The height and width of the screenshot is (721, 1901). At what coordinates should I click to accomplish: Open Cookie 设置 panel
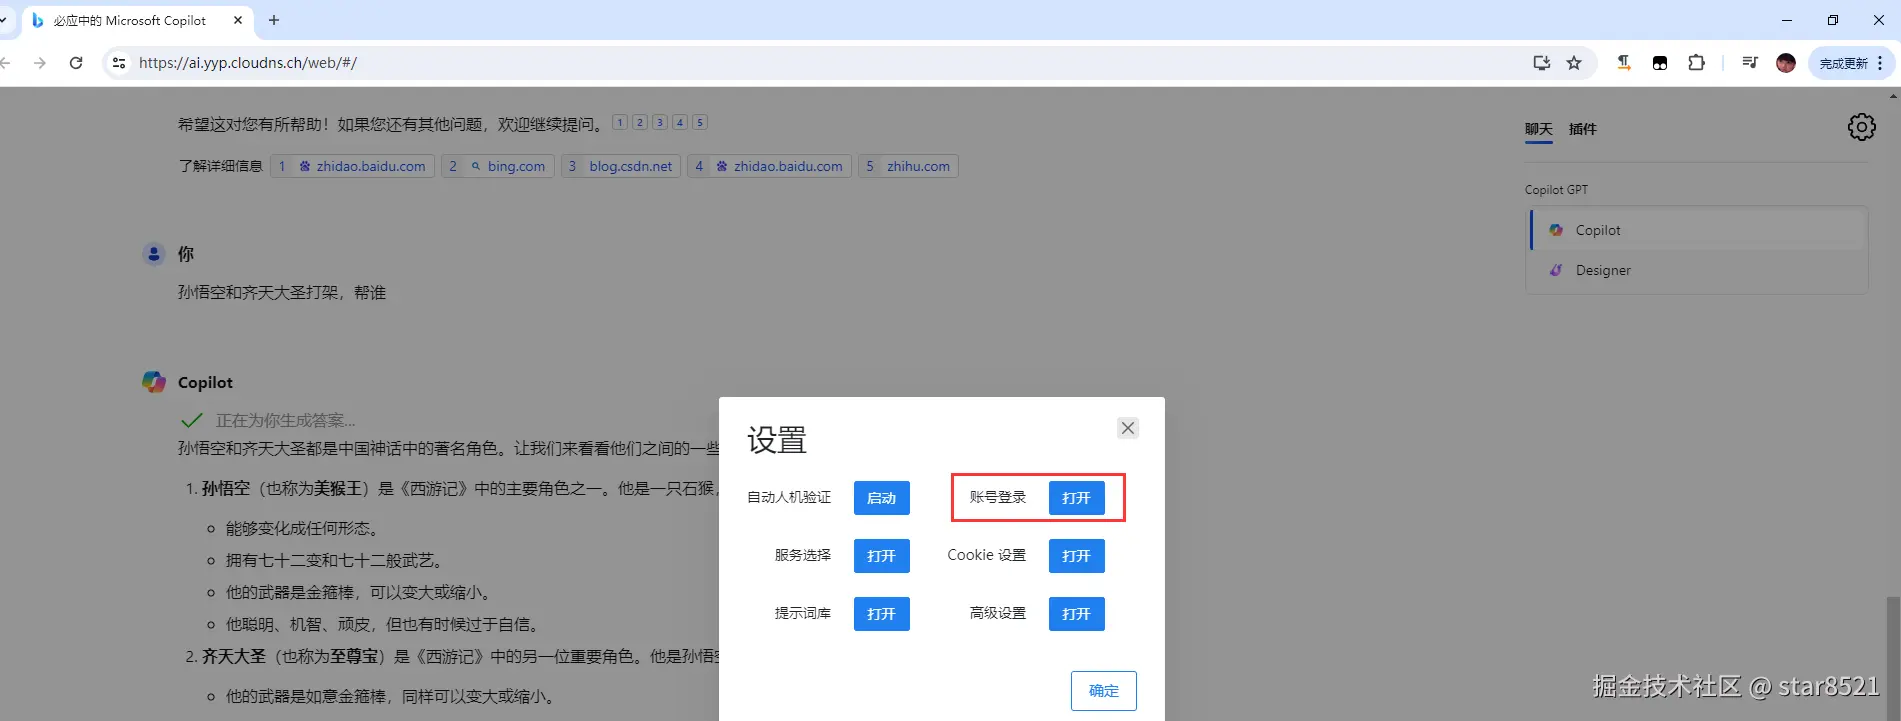(x=1076, y=556)
